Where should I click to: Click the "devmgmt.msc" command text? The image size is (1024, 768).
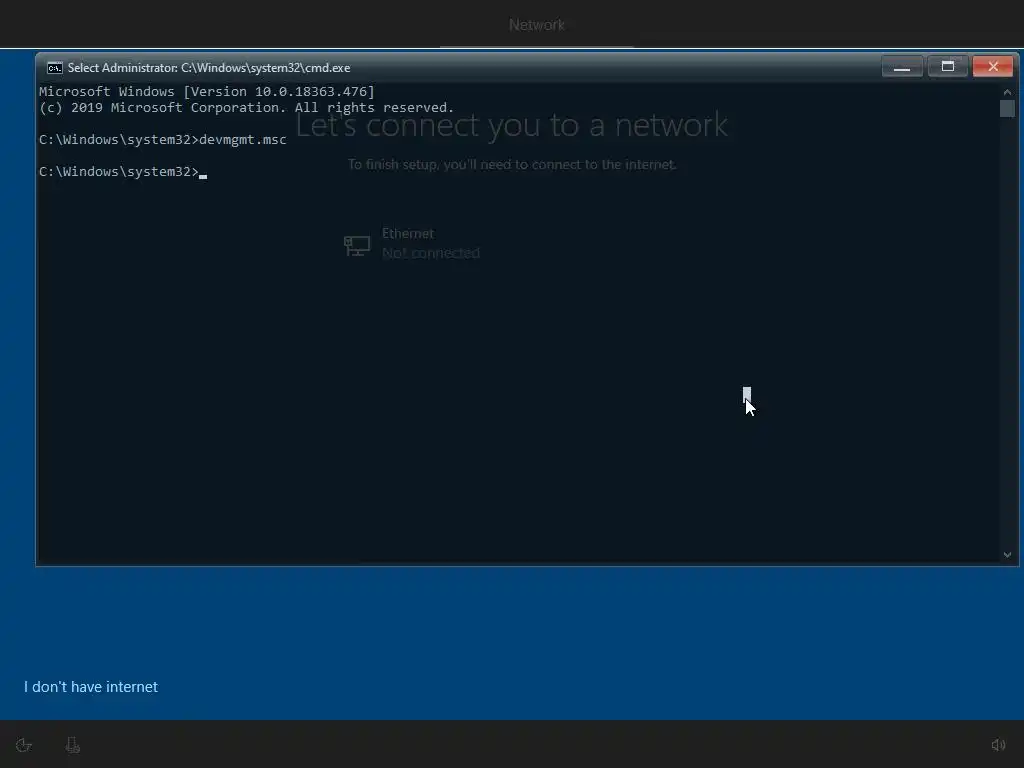[243, 140]
